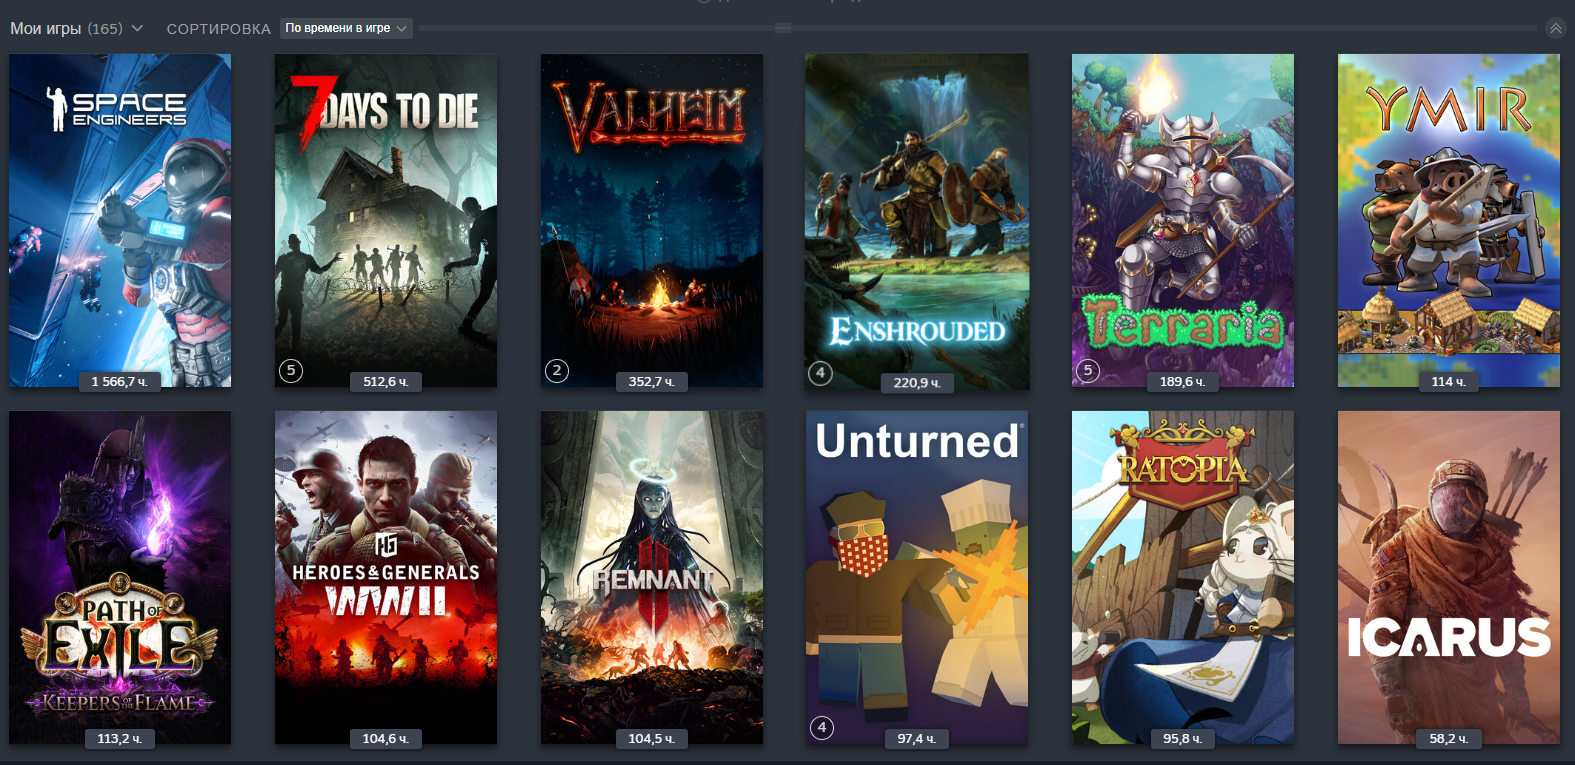Click the badge numbered 4 on Unturned
This screenshot has width=1575, height=765.
[x=822, y=727]
